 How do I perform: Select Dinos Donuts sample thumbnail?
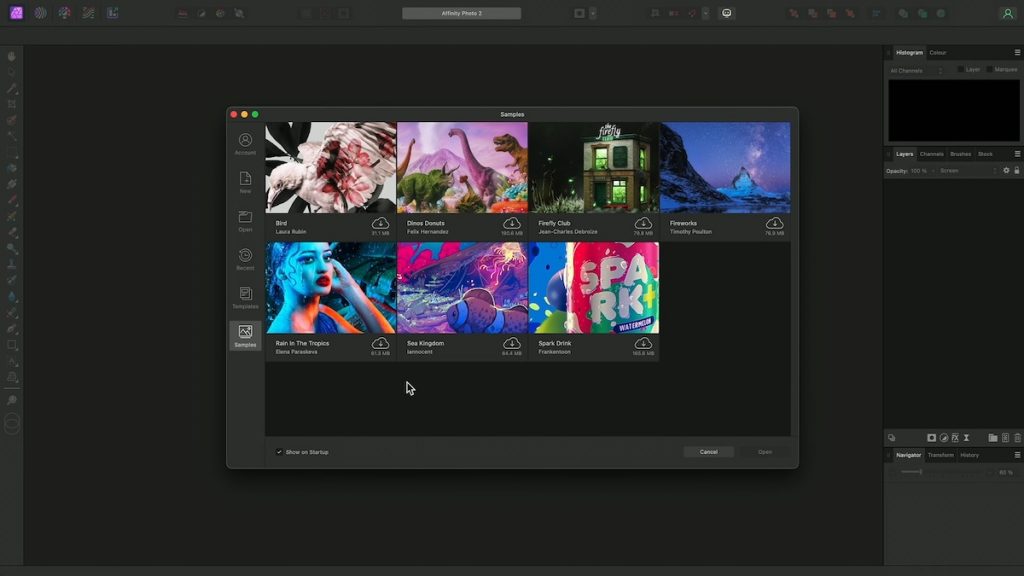(462, 167)
